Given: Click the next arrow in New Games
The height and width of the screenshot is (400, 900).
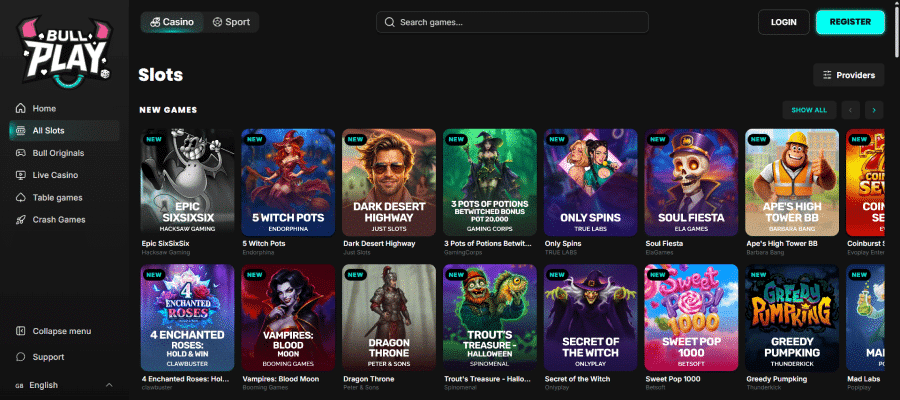Looking at the screenshot, I should pos(874,110).
